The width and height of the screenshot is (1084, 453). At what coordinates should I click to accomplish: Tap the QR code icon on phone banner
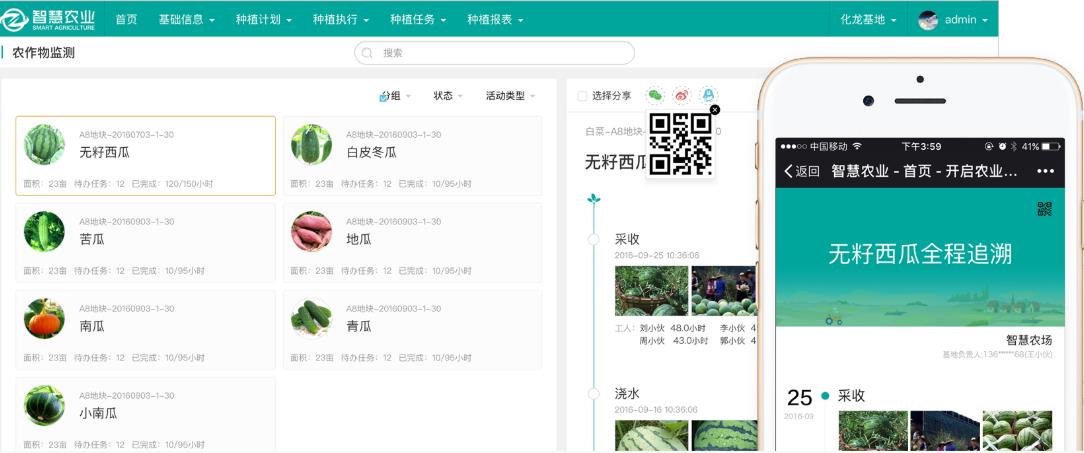[x=1044, y=208]
